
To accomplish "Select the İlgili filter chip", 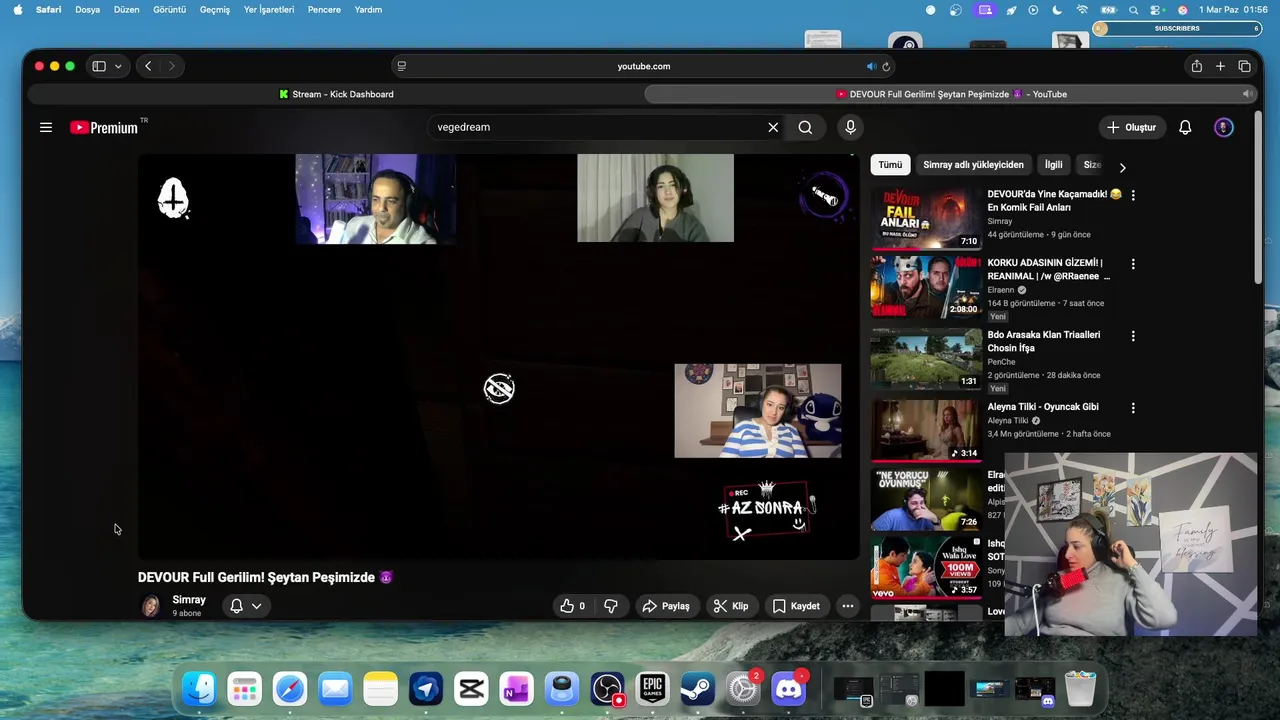I will coord(1054,165).
